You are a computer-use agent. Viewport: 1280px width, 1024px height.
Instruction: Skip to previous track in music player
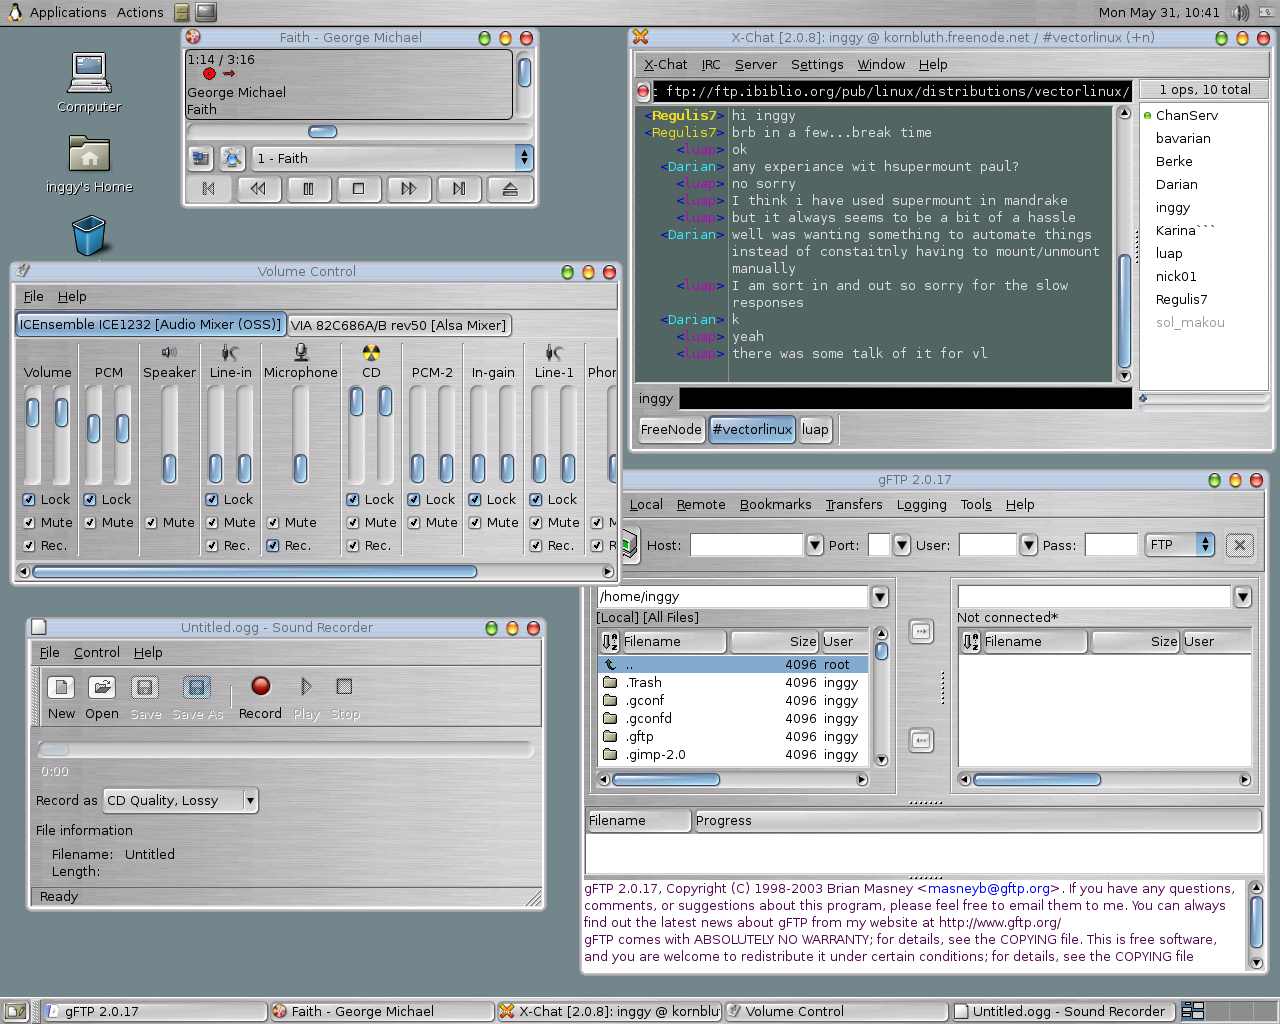coord(208,188)
